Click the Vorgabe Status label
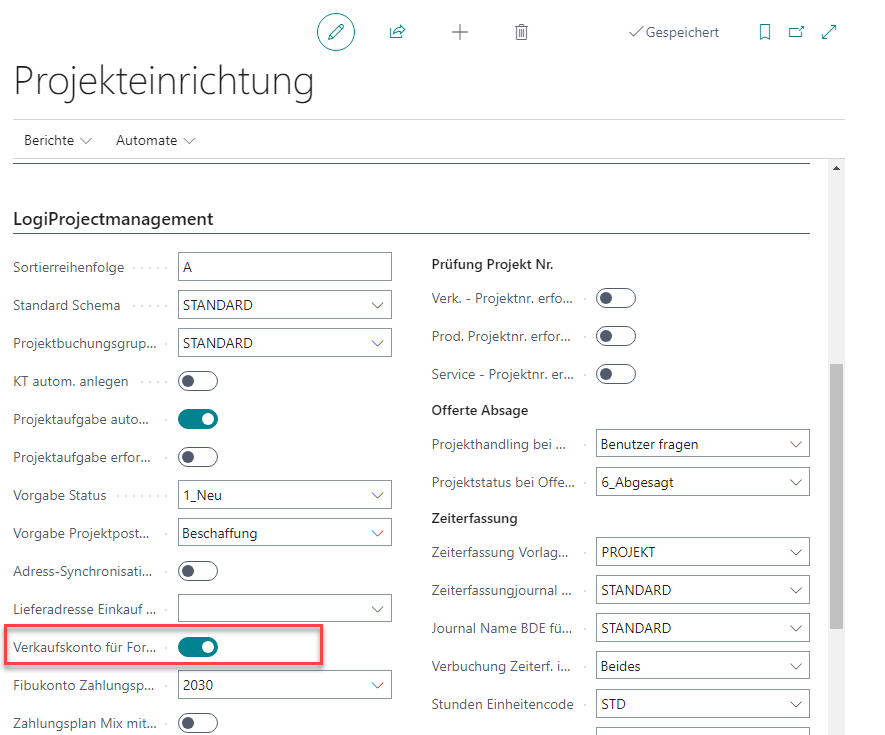Viewport: 885px width, 735px height. coord(60,496)
